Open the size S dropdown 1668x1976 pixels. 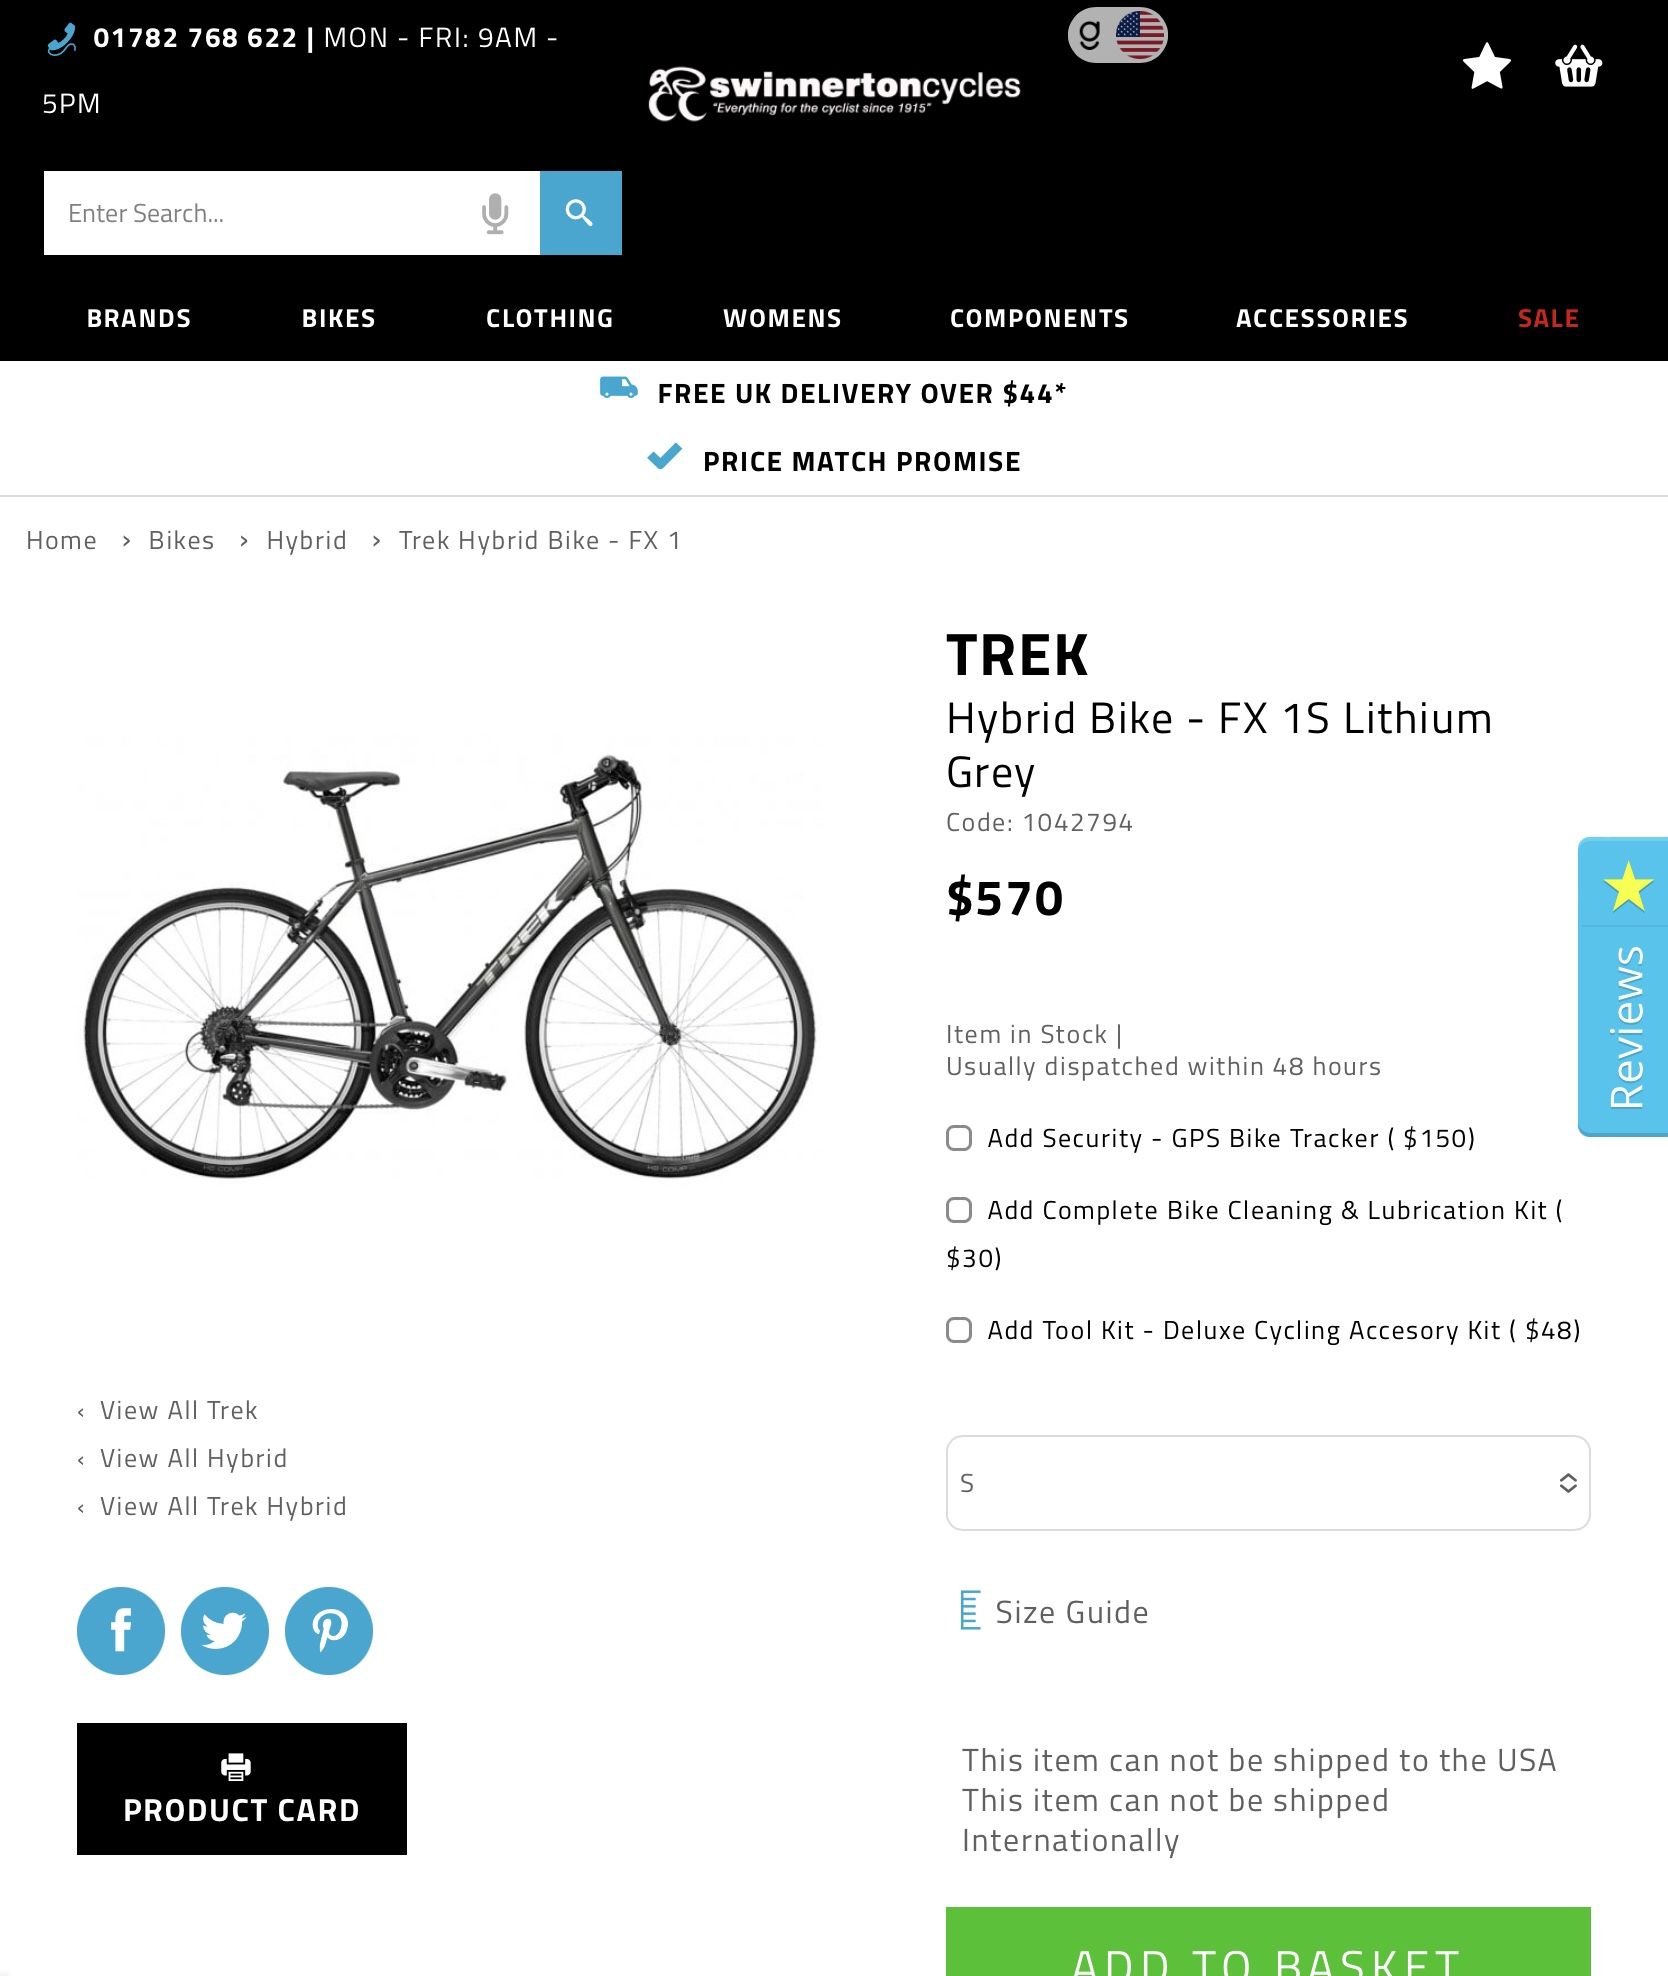[1268, 1483]
